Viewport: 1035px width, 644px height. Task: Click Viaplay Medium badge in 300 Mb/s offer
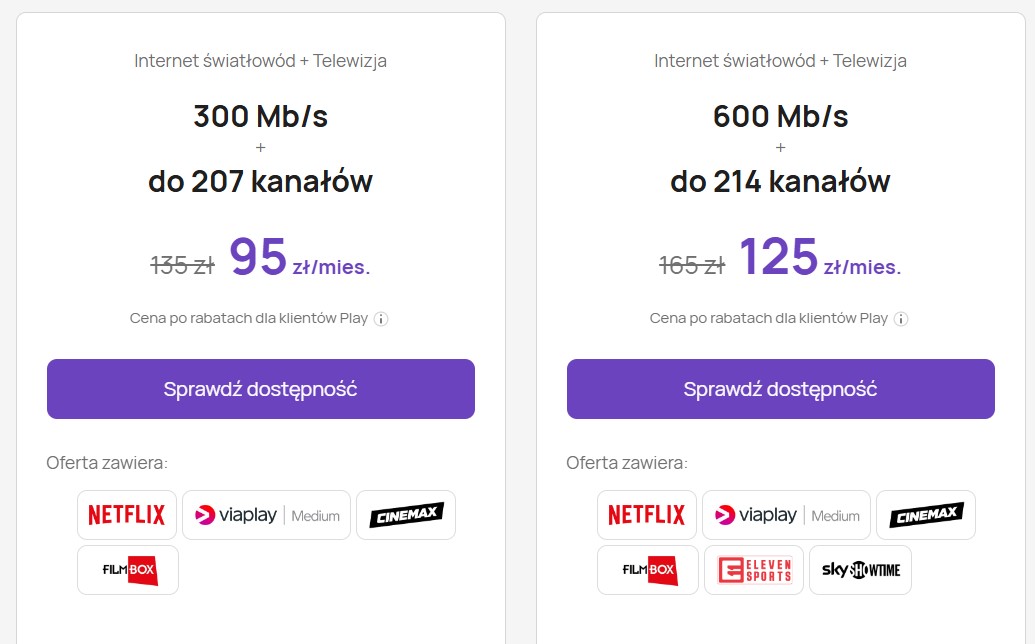pos(267,515)
